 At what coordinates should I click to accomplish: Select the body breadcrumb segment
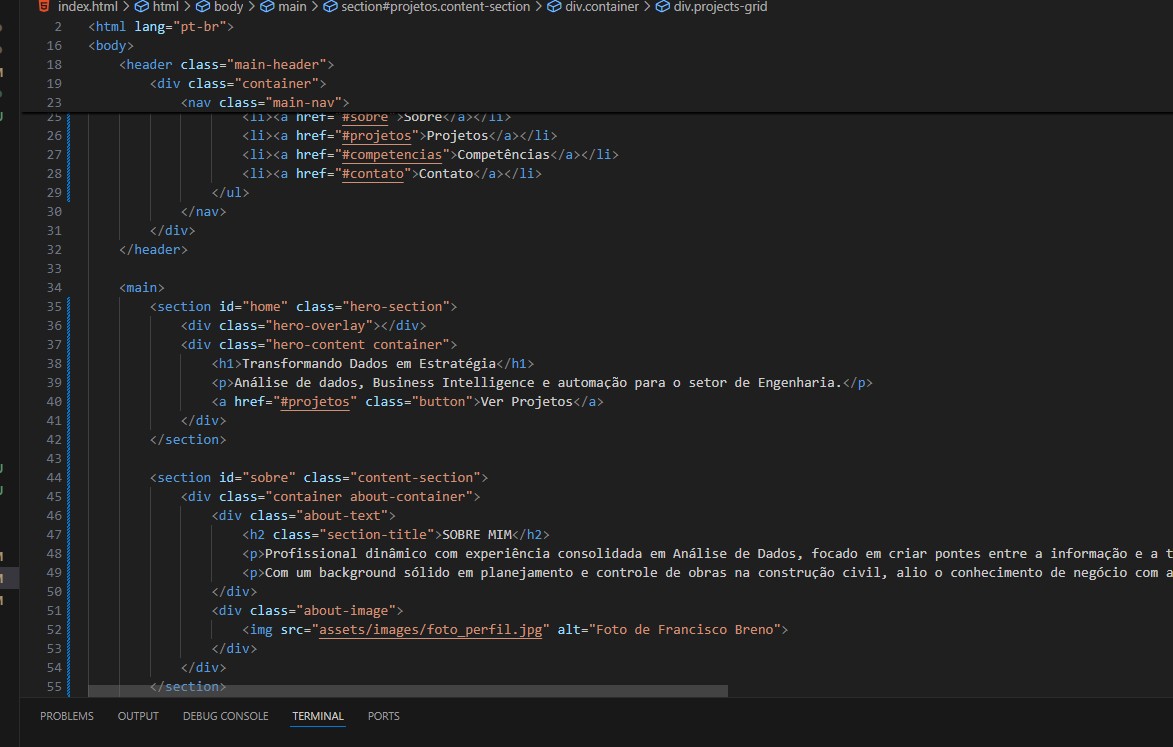pyautogui.click(x=228, y=7)
